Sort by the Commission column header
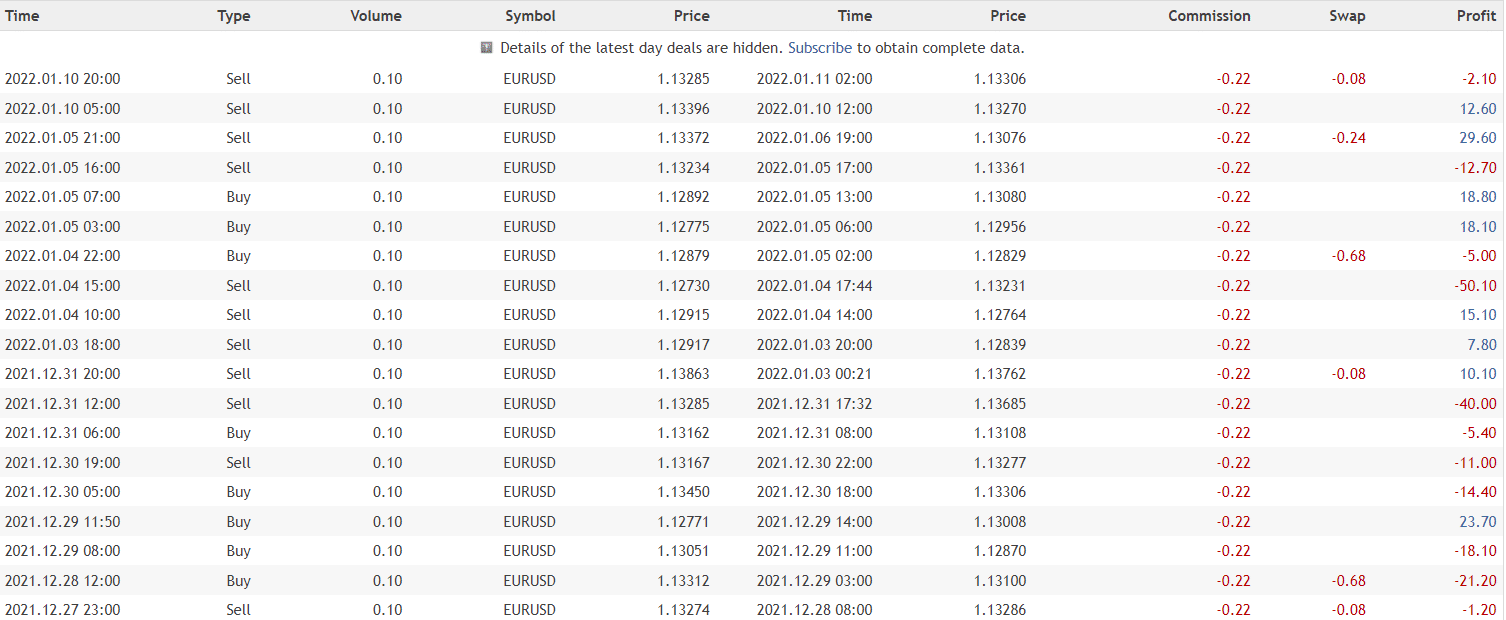This screenshot has height=620, width=1506. point(1209,16)
